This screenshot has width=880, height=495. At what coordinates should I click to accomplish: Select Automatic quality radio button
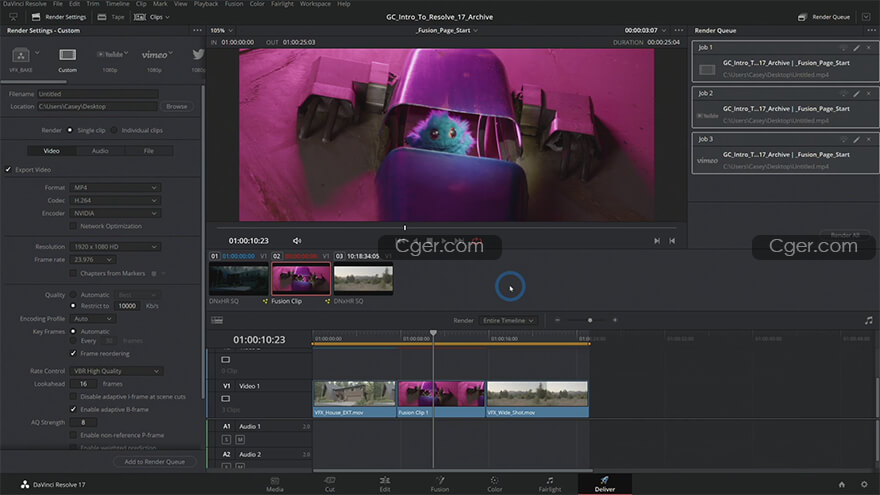pyautogui.click(x=73, y=295)
